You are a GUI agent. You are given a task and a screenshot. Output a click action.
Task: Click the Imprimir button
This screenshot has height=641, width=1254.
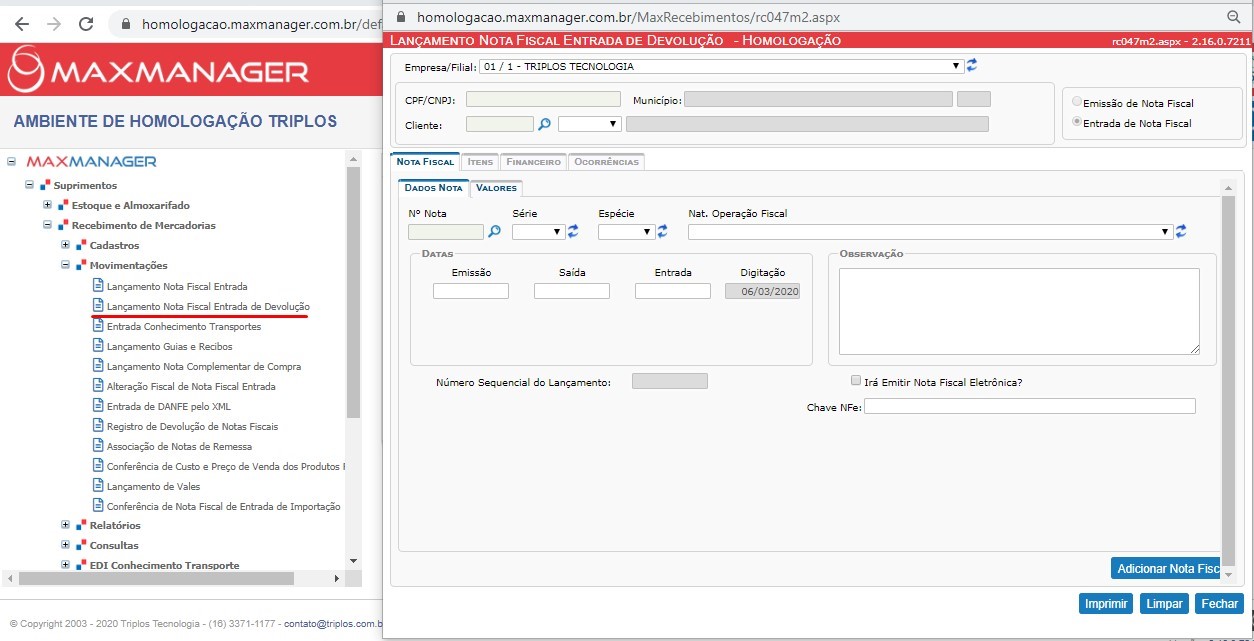[1106, 604]
